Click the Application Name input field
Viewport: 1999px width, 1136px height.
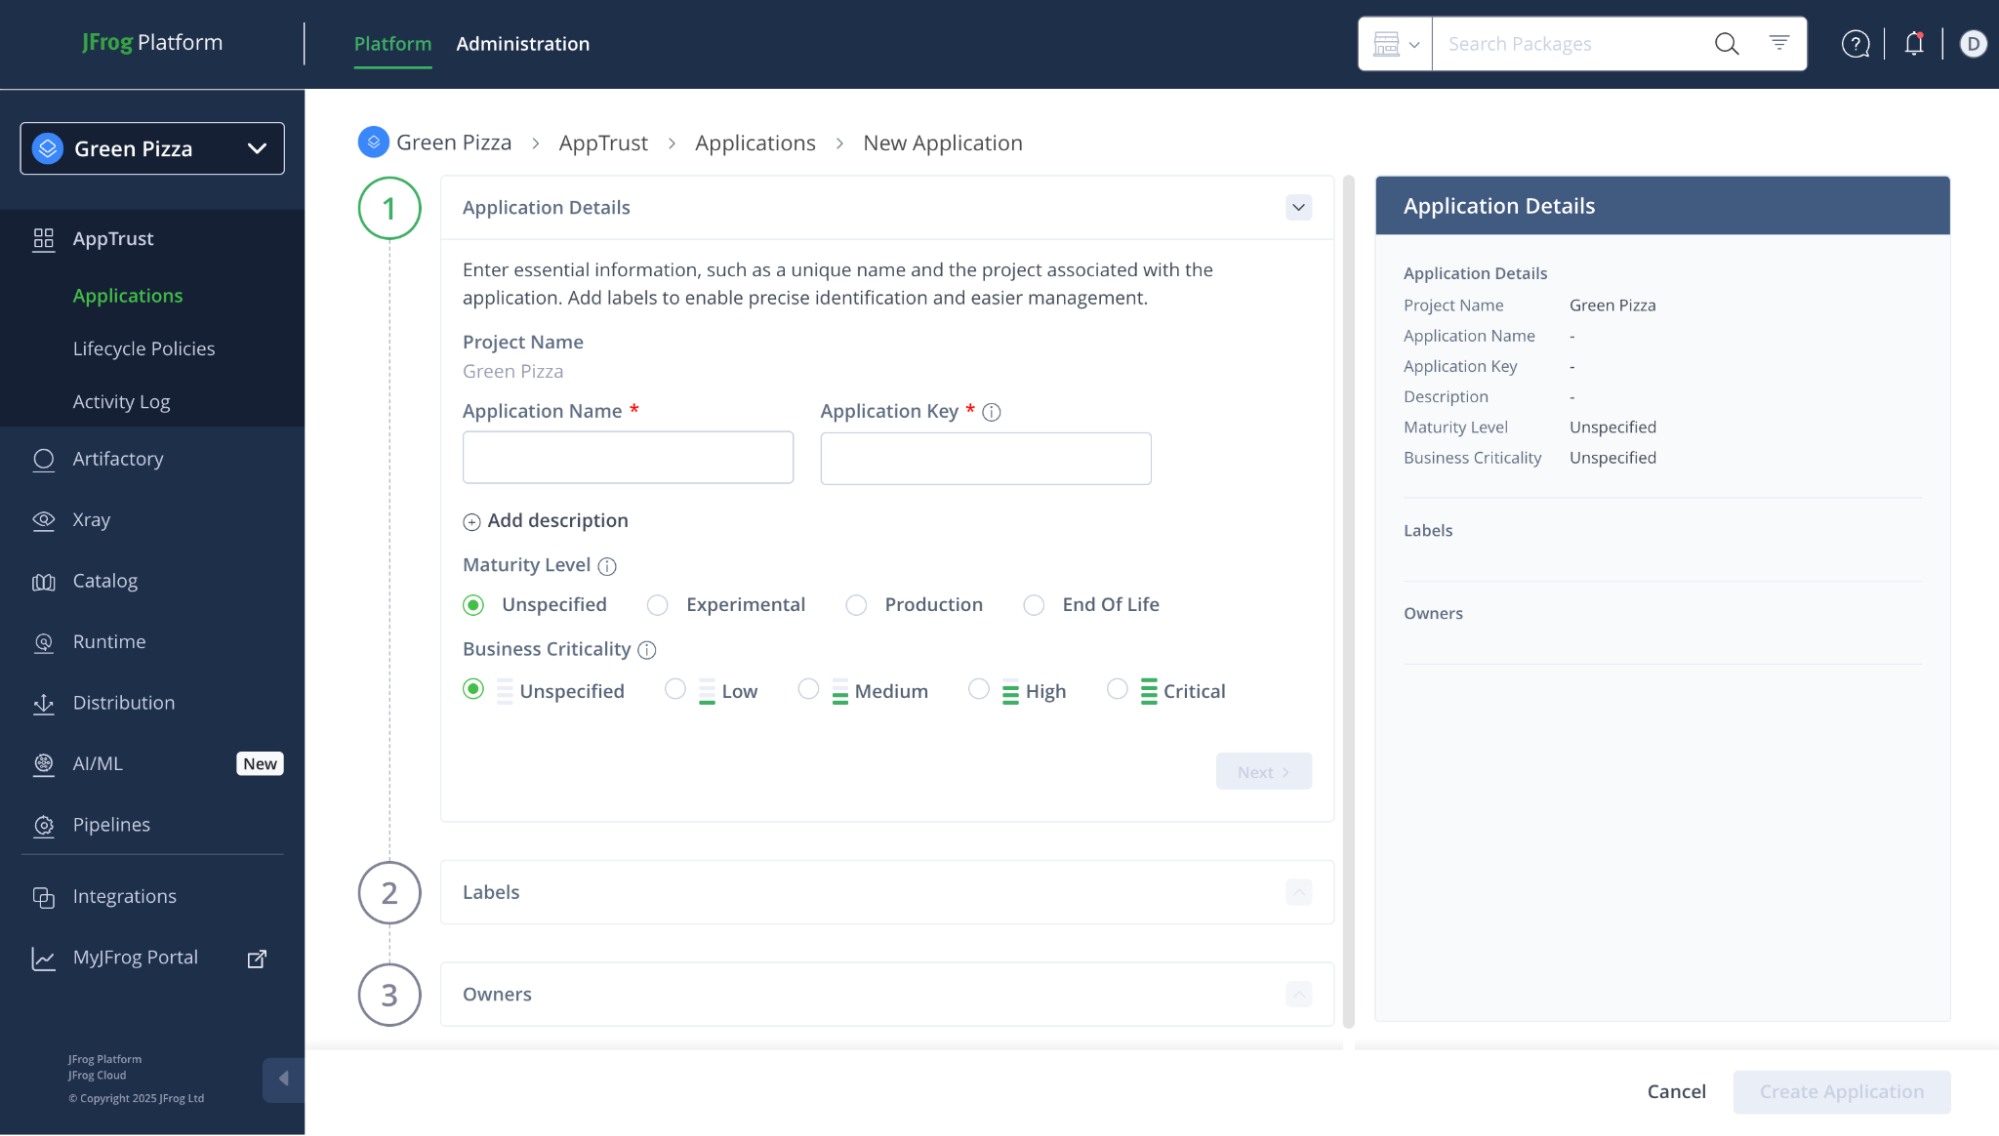(x=627, y=458)
